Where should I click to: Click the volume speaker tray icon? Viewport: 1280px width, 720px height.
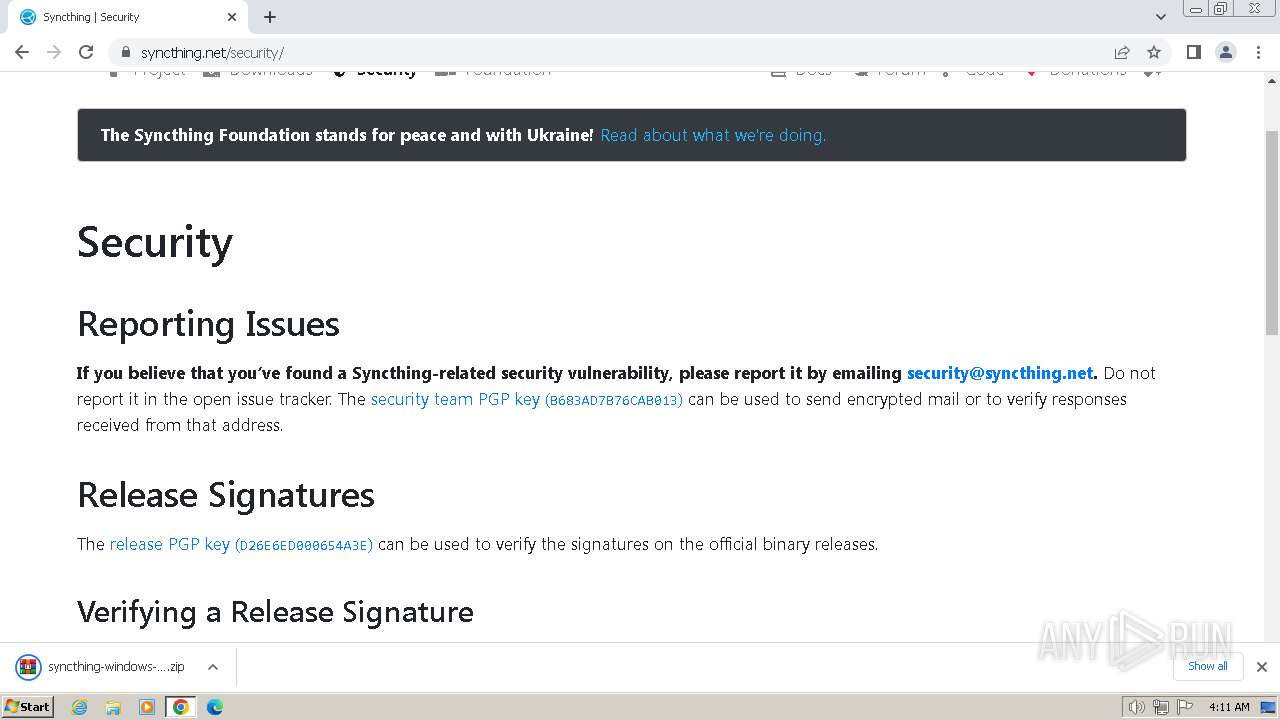click(1136, 707)
